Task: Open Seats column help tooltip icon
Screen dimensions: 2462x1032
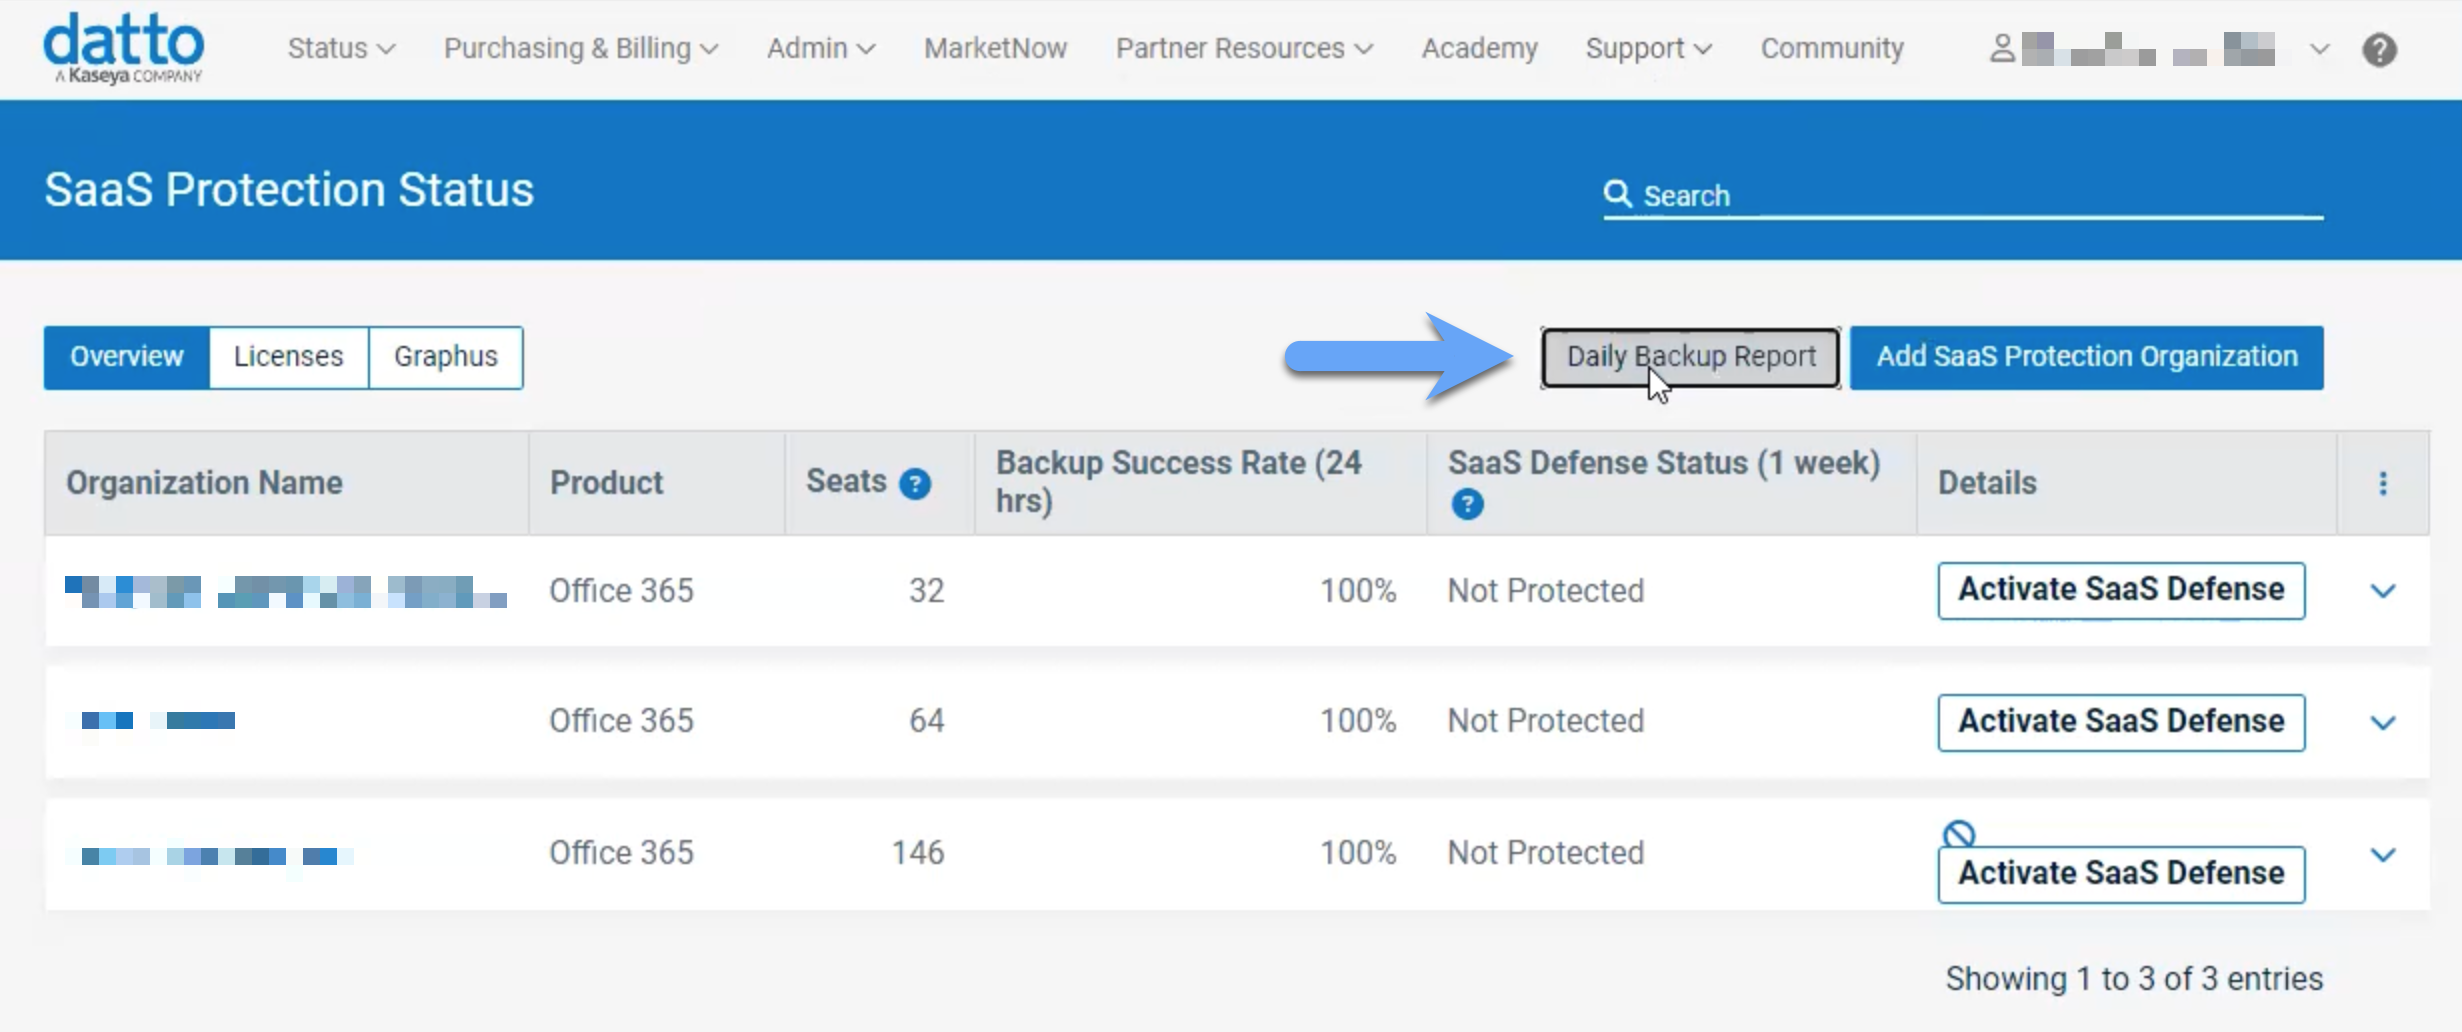Action: 914,484
